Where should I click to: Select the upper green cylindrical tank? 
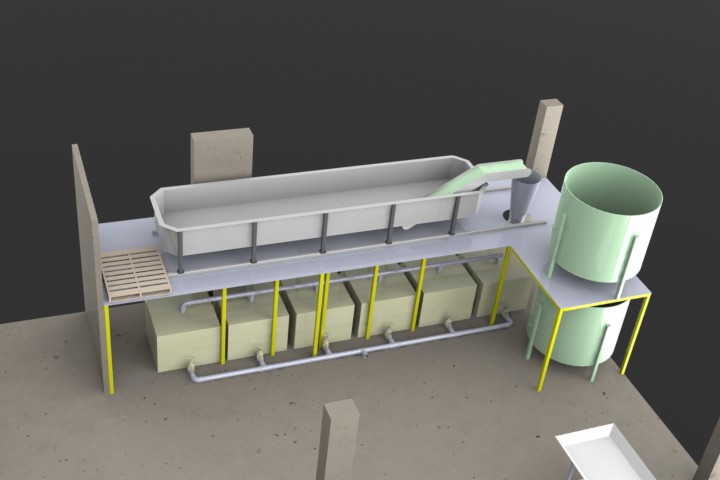[607, 221]
